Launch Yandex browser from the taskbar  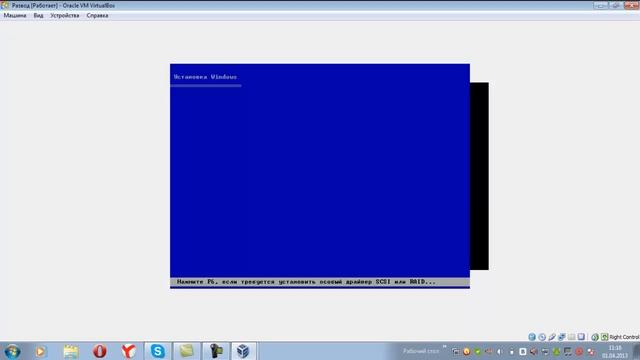click(x=129, y=351)
